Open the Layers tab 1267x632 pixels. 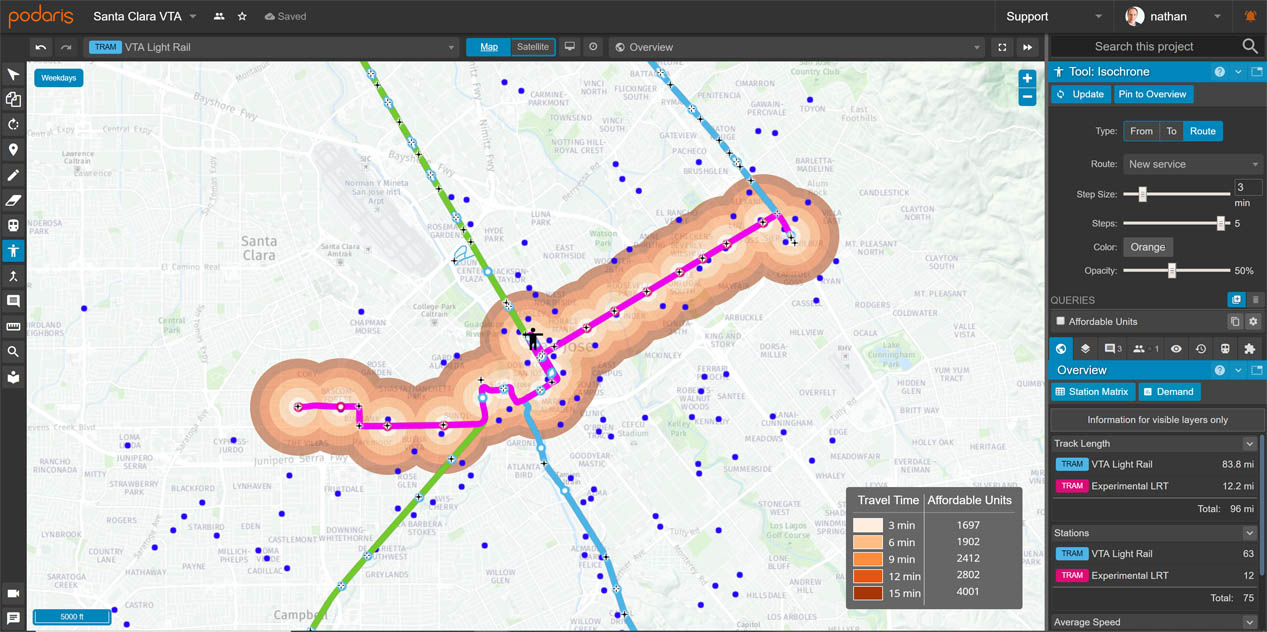coord(1085,349)
